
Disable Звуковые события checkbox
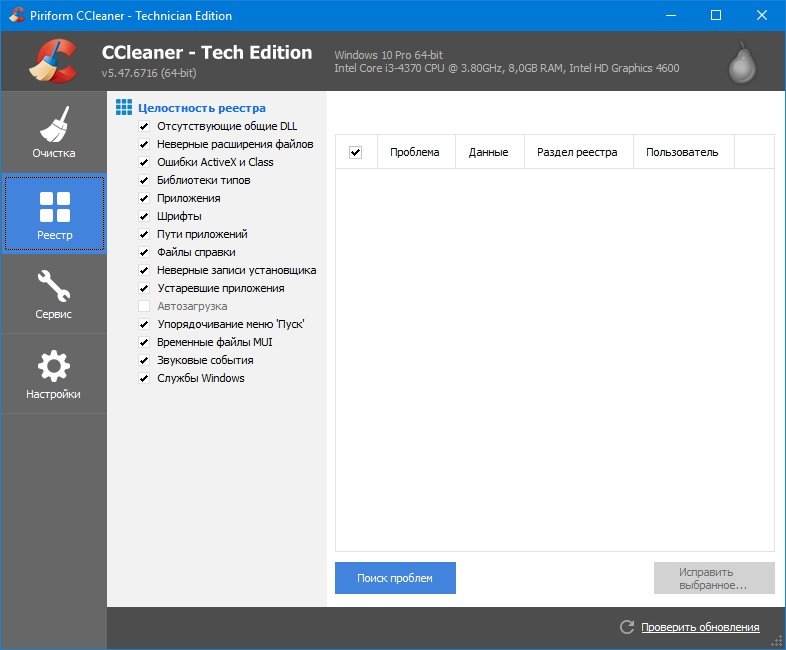[x=144, y=361]
